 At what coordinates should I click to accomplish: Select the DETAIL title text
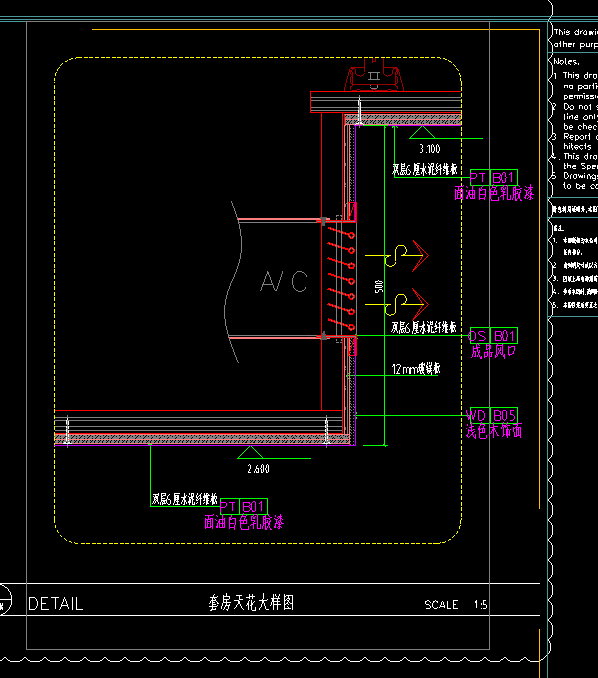click(x=55, y=604)
